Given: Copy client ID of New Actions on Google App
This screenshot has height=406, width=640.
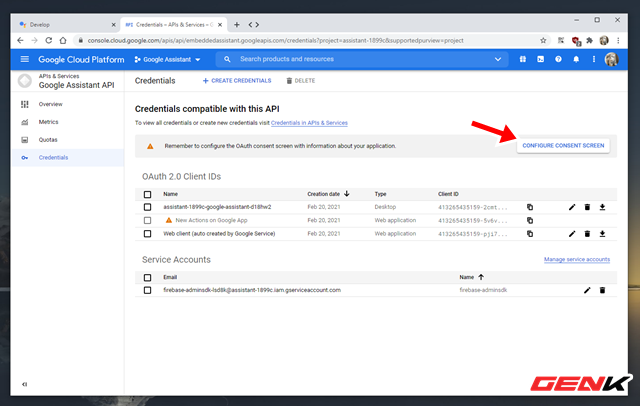Looking at the screenshot, I should tap(530, 220).
